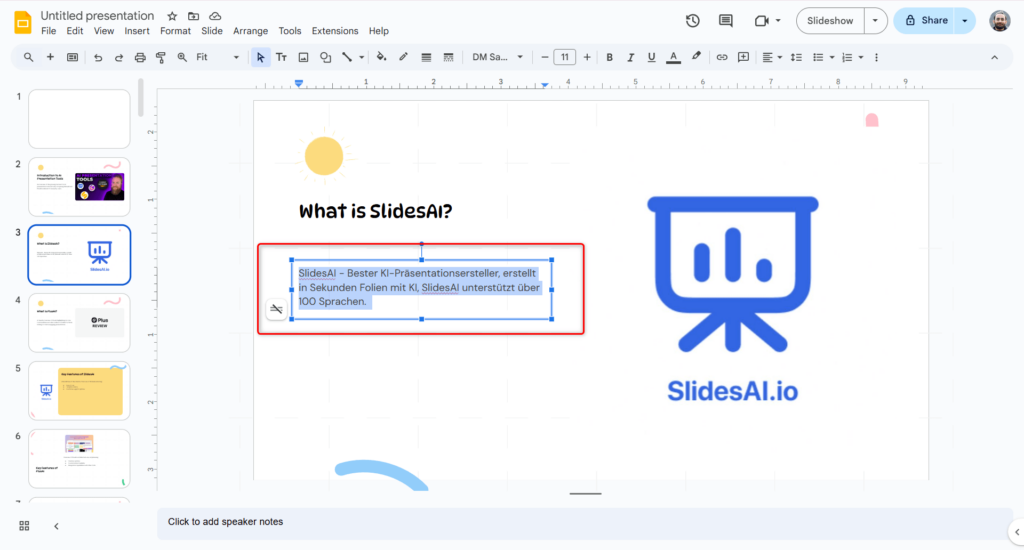This screenshot has width=1024, height=550.
Task: Click the Share button
Action: [925, 20]
